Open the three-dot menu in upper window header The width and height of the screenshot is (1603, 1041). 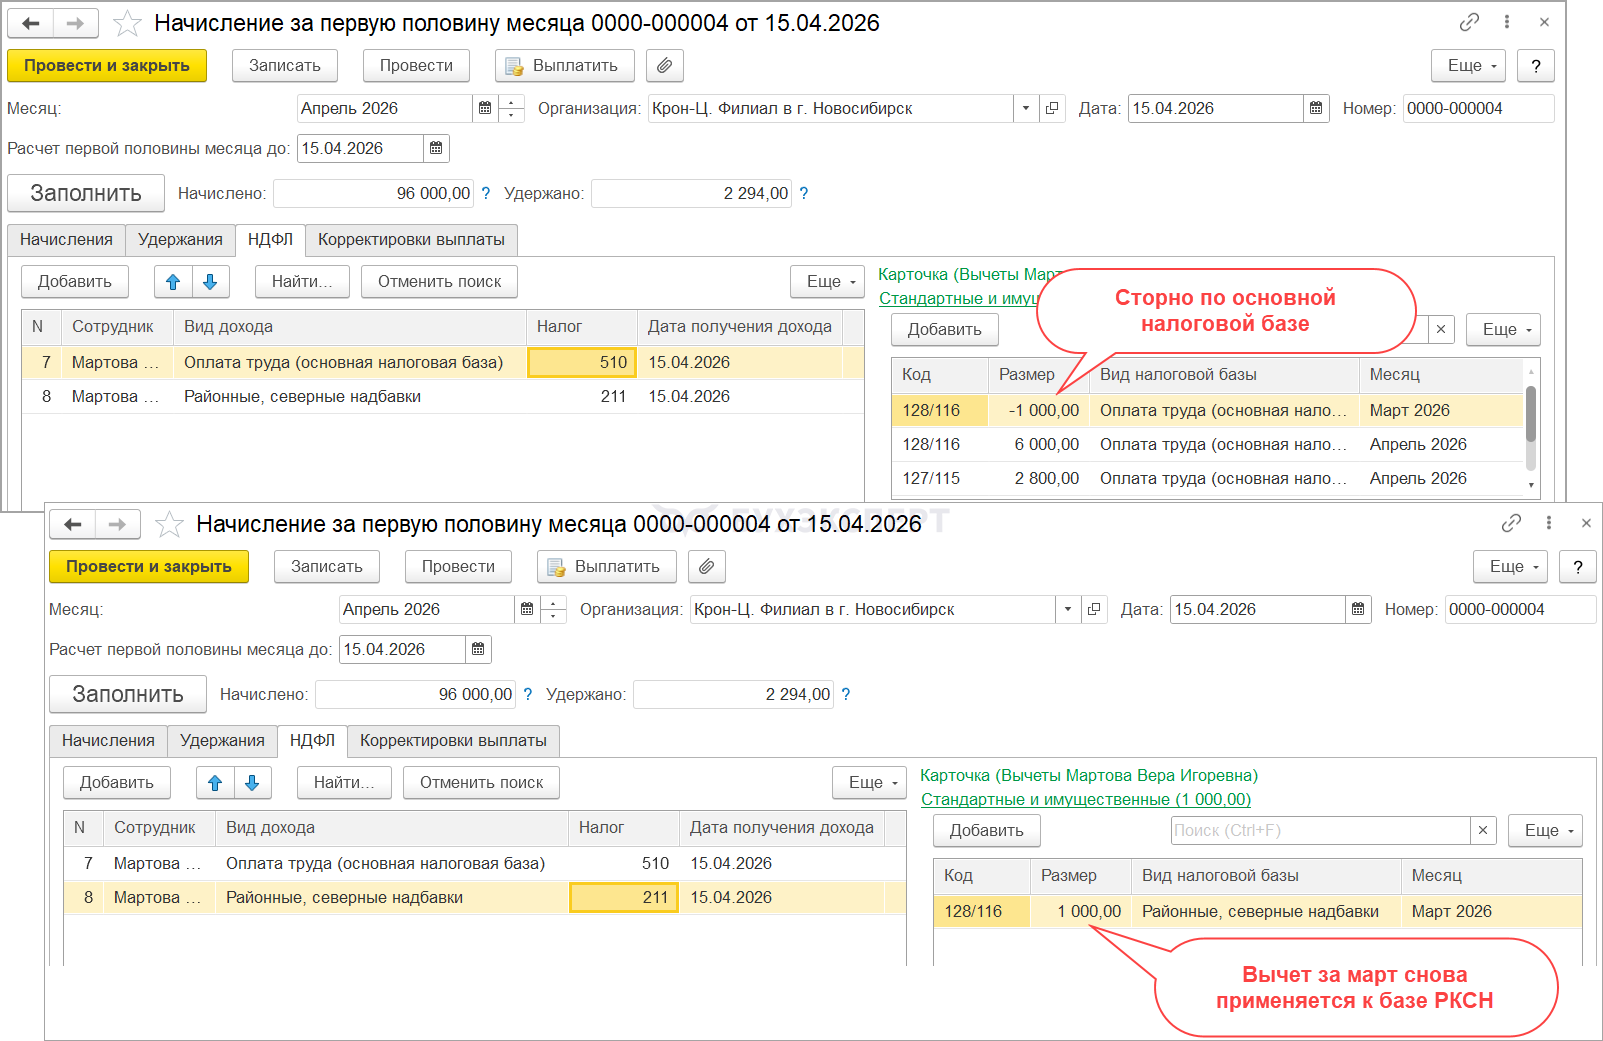(1506, 22)
